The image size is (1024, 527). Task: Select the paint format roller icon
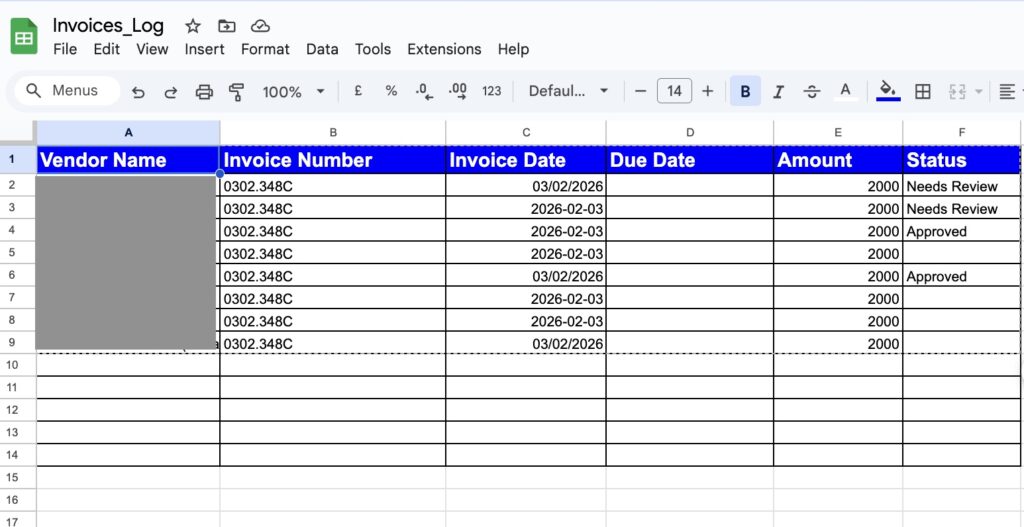click(x=237, y=92)
